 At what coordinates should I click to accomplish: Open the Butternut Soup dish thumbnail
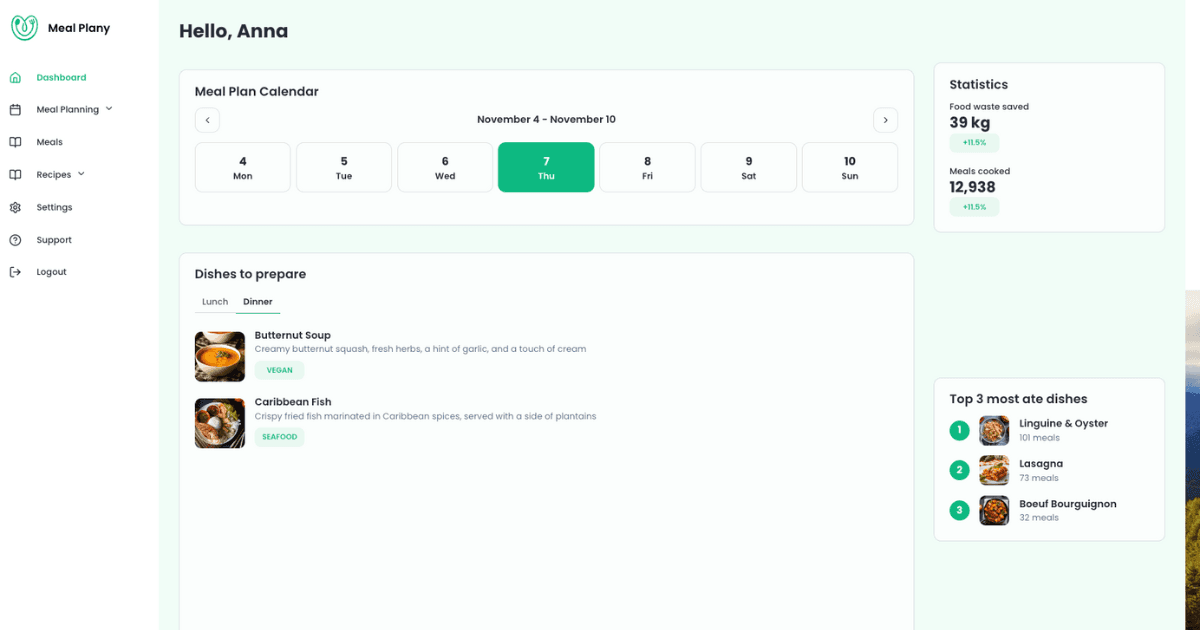click(x=220, y=357)
